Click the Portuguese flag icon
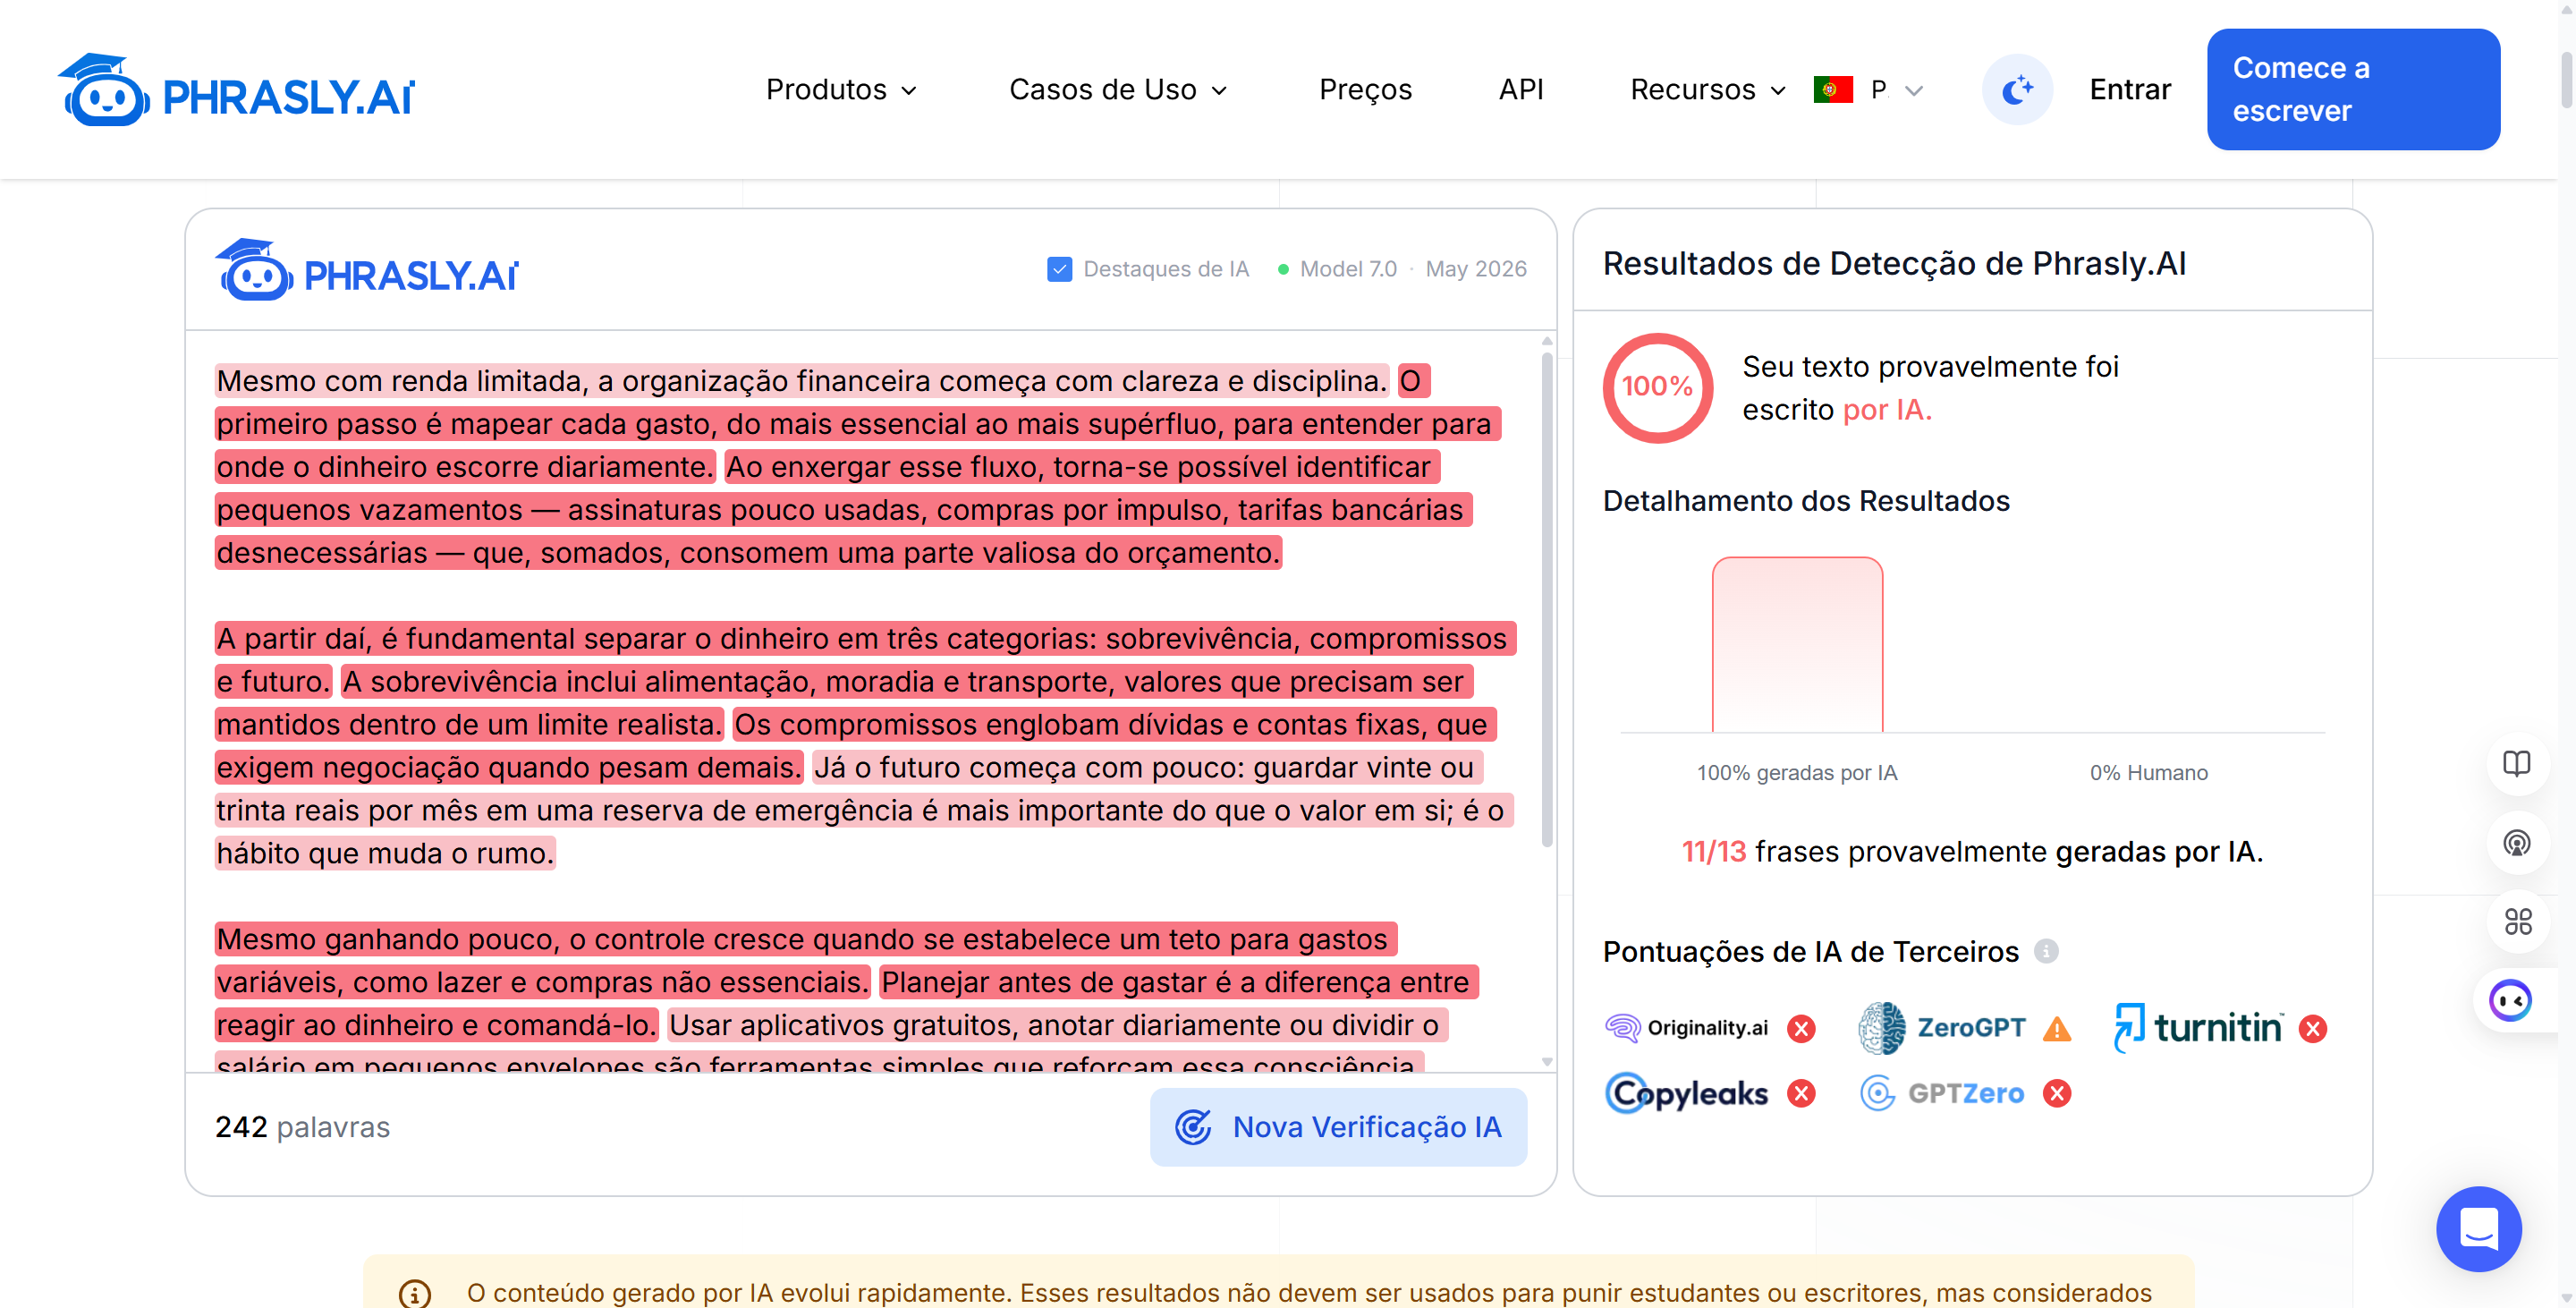This screenshot has width=2576, height=1308. (1833, 90)
